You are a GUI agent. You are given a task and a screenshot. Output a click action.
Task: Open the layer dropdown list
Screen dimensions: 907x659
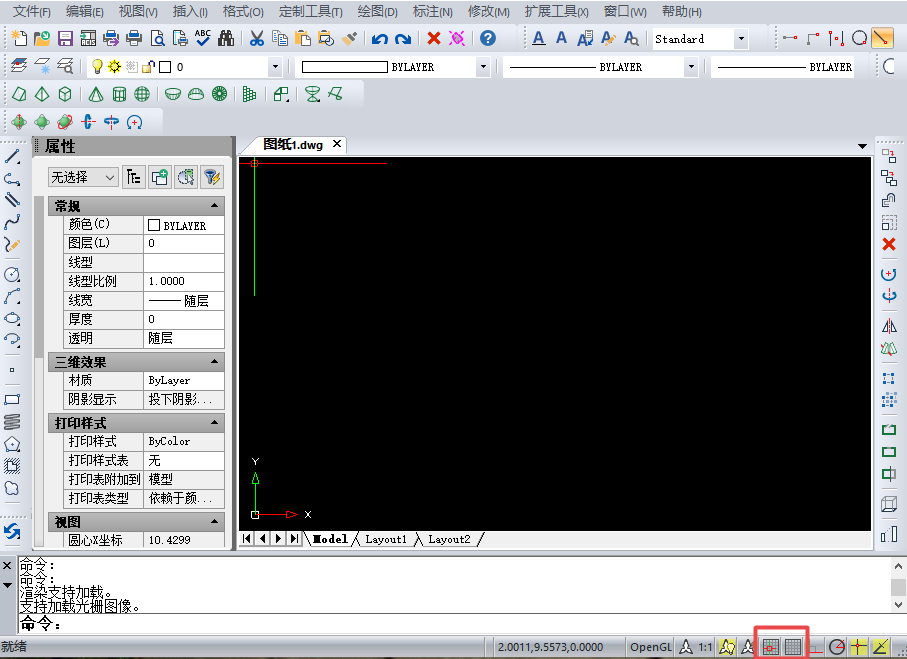pyautogui.click(x=275, y=67)
